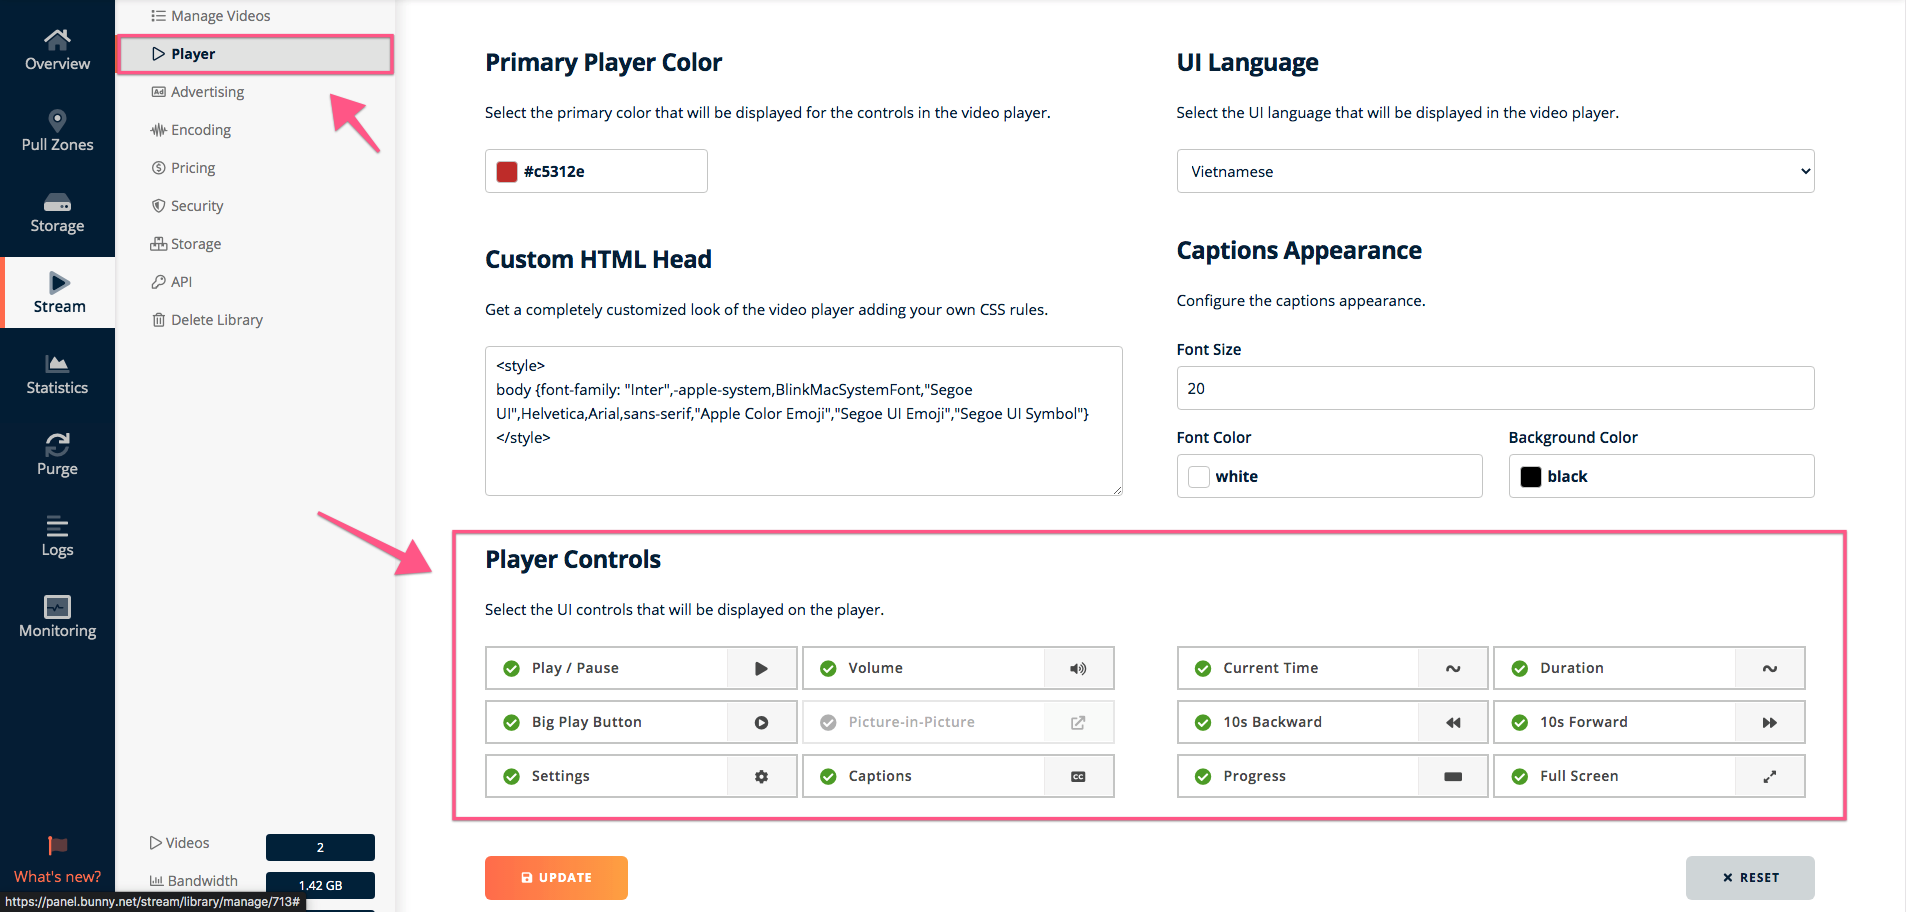
Task: Click the What's new flag icon
Action: point(57,846)
